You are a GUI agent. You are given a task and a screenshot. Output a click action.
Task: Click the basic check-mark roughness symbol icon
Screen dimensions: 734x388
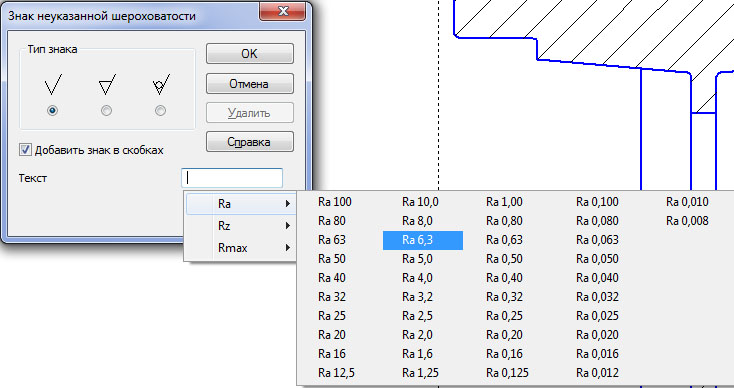(53, 85)
